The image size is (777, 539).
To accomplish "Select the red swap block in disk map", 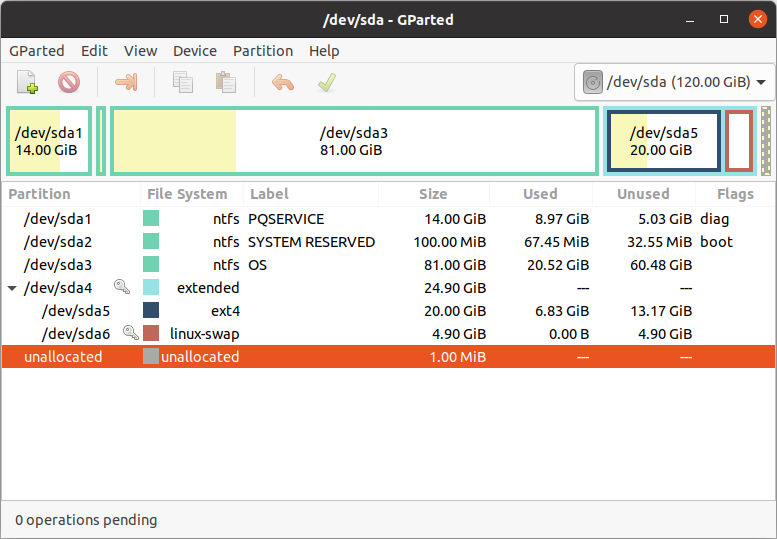I will click(739, 141).
